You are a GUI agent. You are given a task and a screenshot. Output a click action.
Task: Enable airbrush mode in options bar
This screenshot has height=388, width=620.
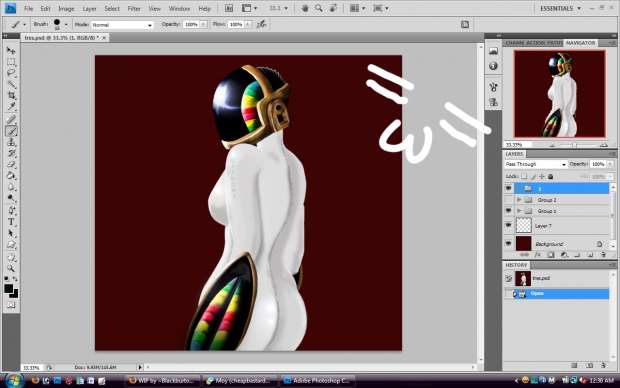click(261, 25)
